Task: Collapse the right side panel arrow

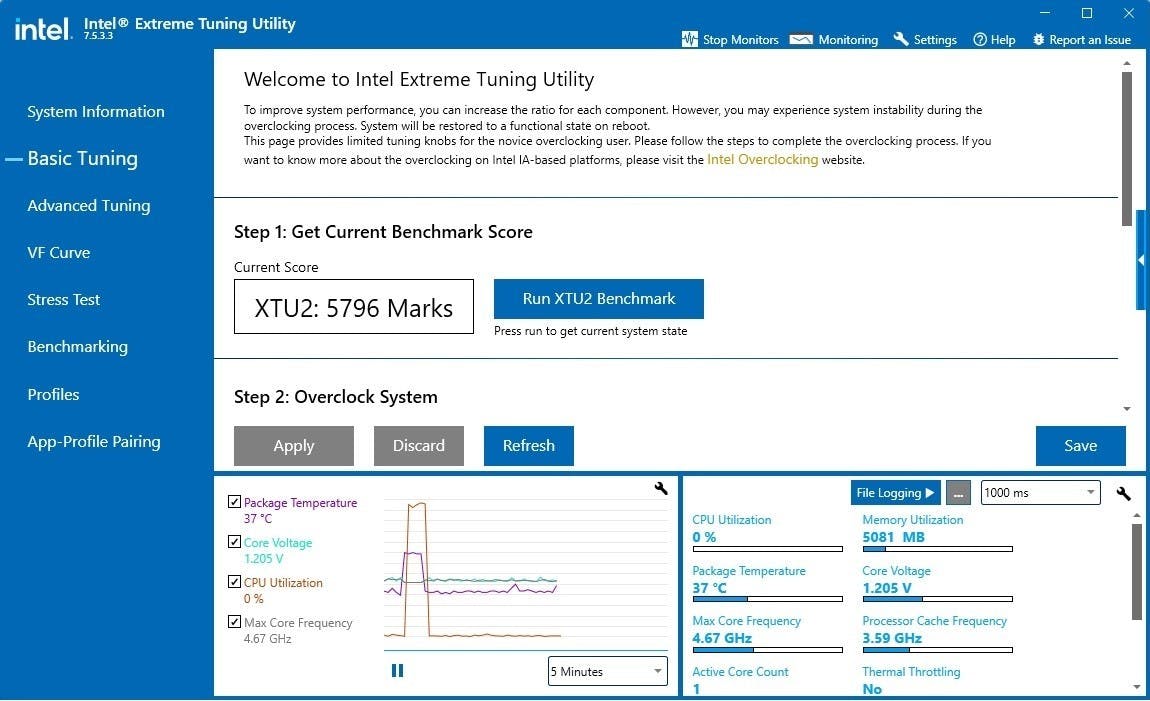Action: [x=1141, y=260]
